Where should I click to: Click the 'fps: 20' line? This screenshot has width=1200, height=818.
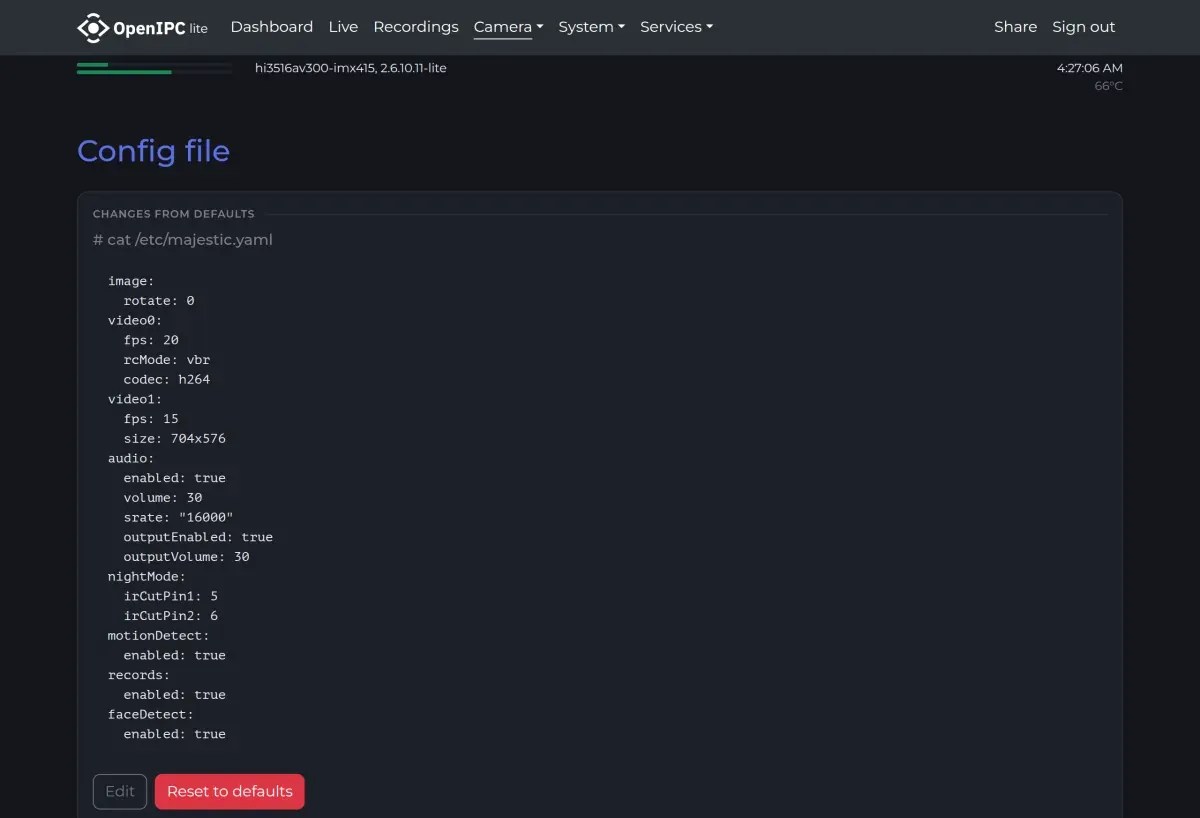pos(151,340)
